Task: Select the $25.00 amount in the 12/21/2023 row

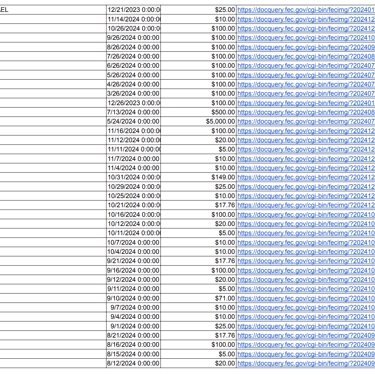Action: tap(199, 10)
